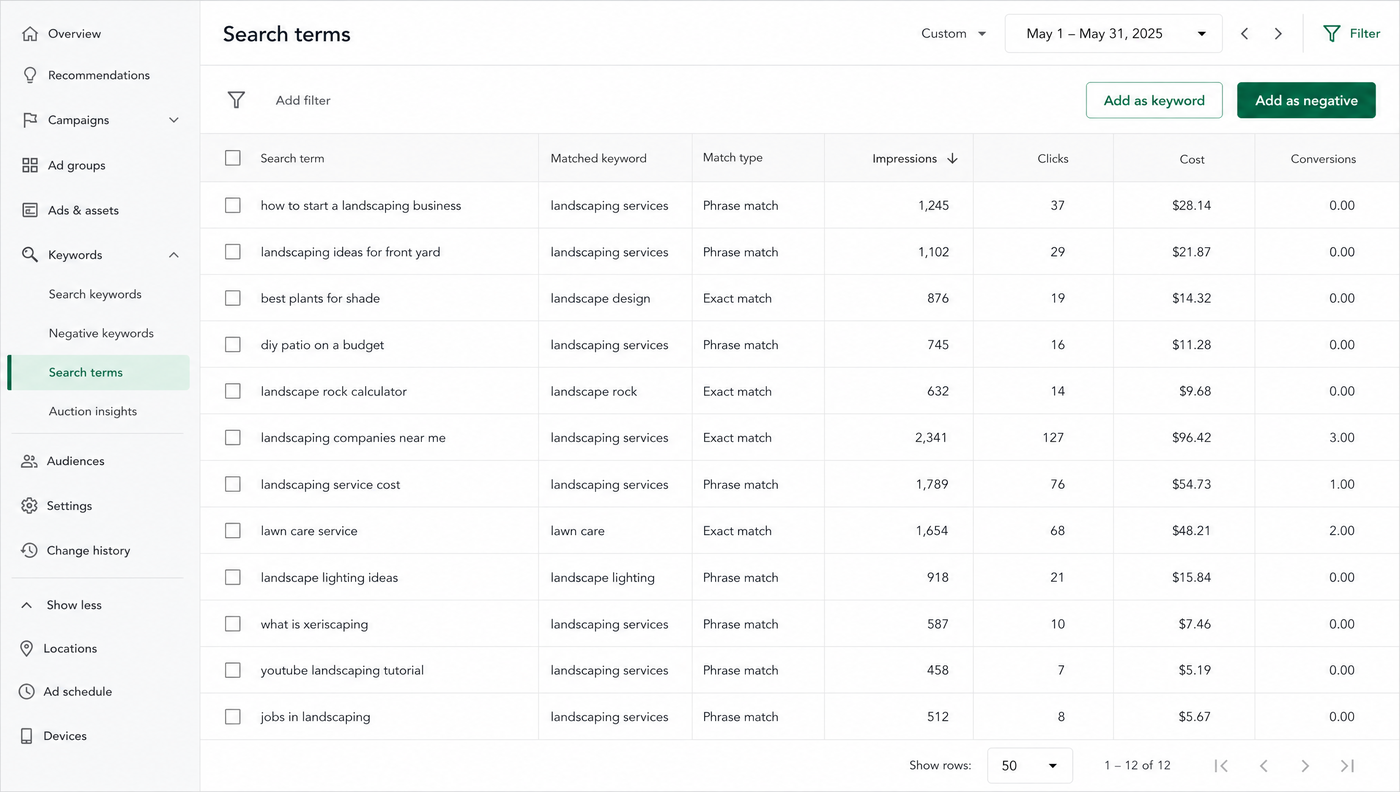
Task: Click the Devices phone icon
Action: tap(27, 736)
